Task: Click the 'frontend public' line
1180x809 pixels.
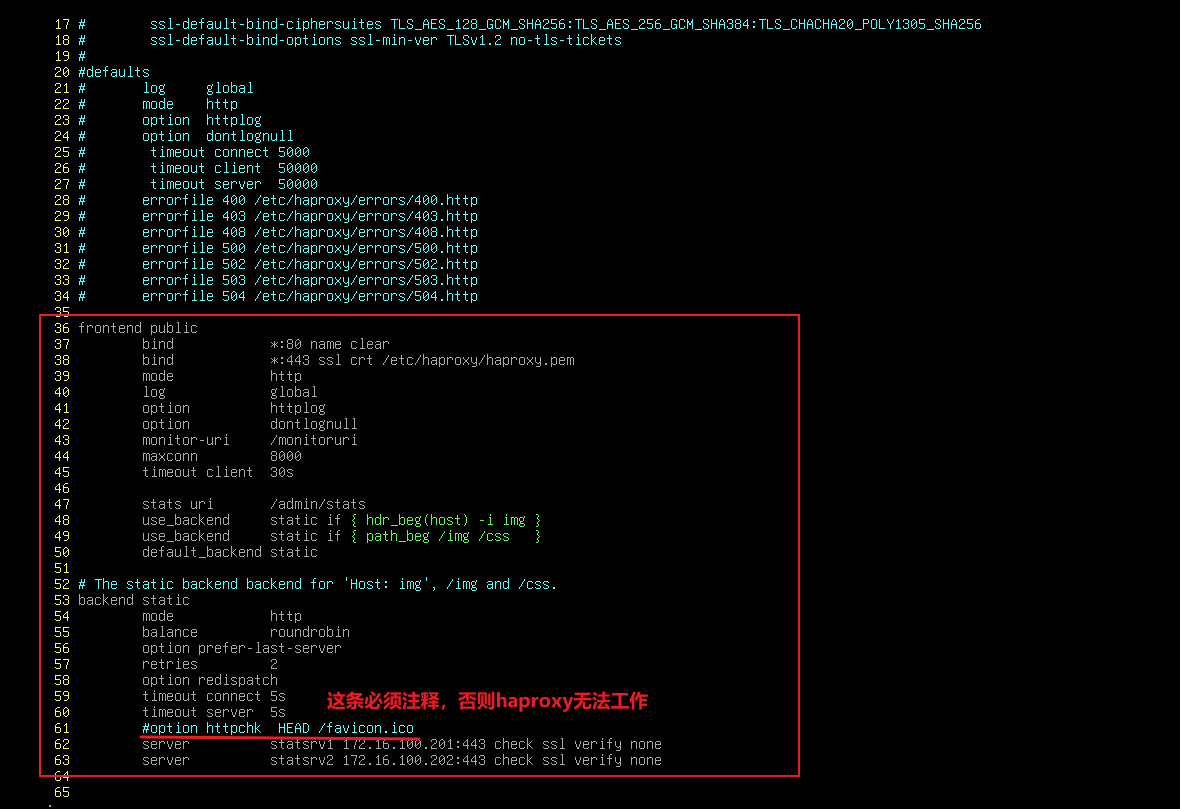Action: [138, 328]
